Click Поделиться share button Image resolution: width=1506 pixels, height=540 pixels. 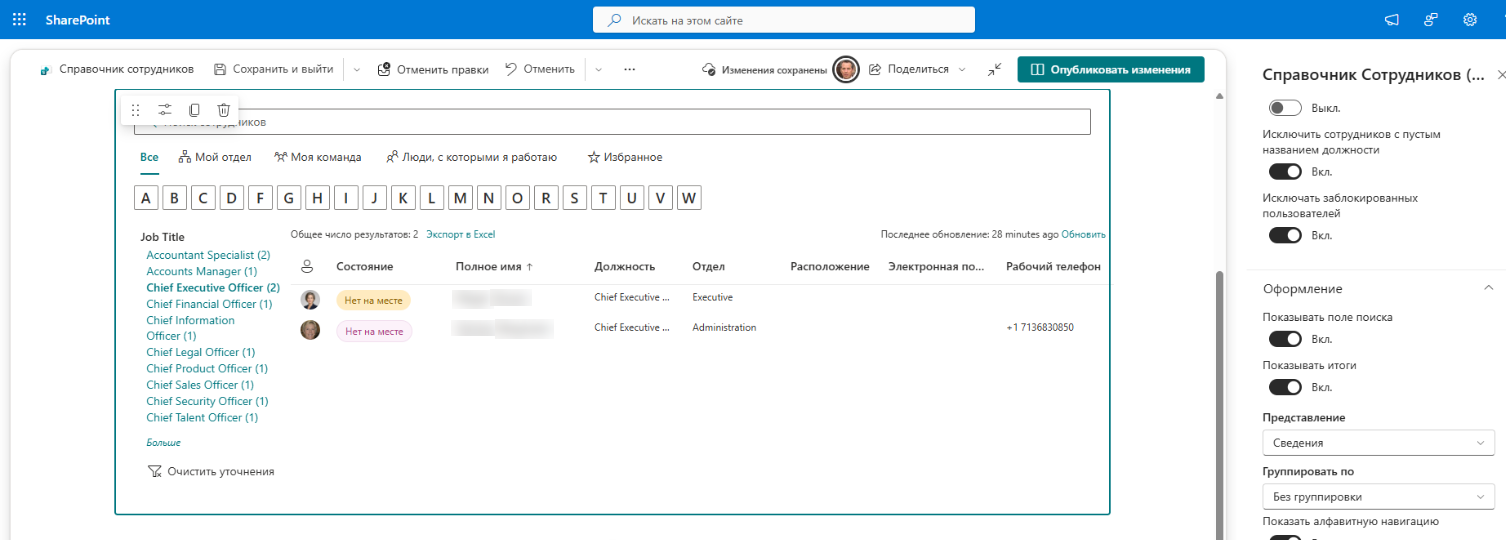pos(908,69)
